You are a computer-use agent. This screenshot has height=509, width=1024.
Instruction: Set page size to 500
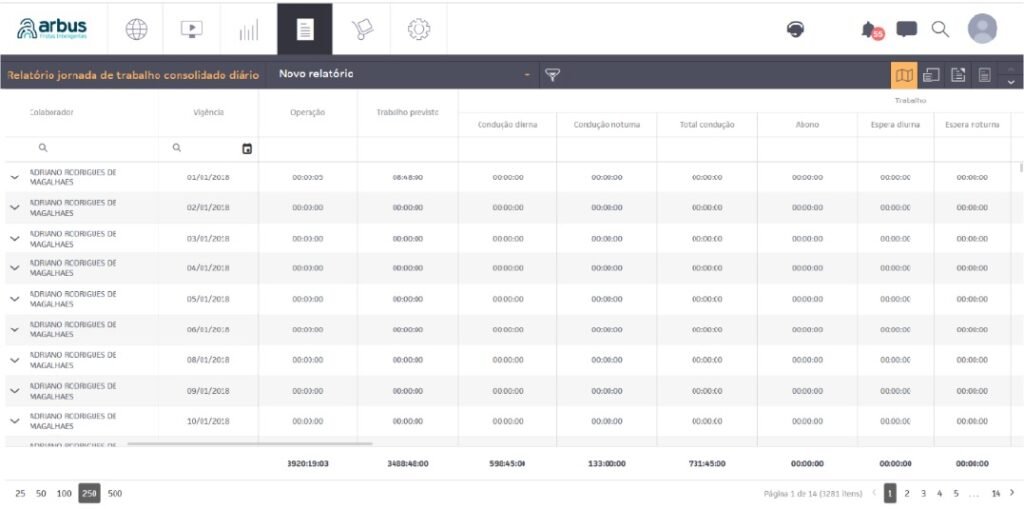(115, 493)
